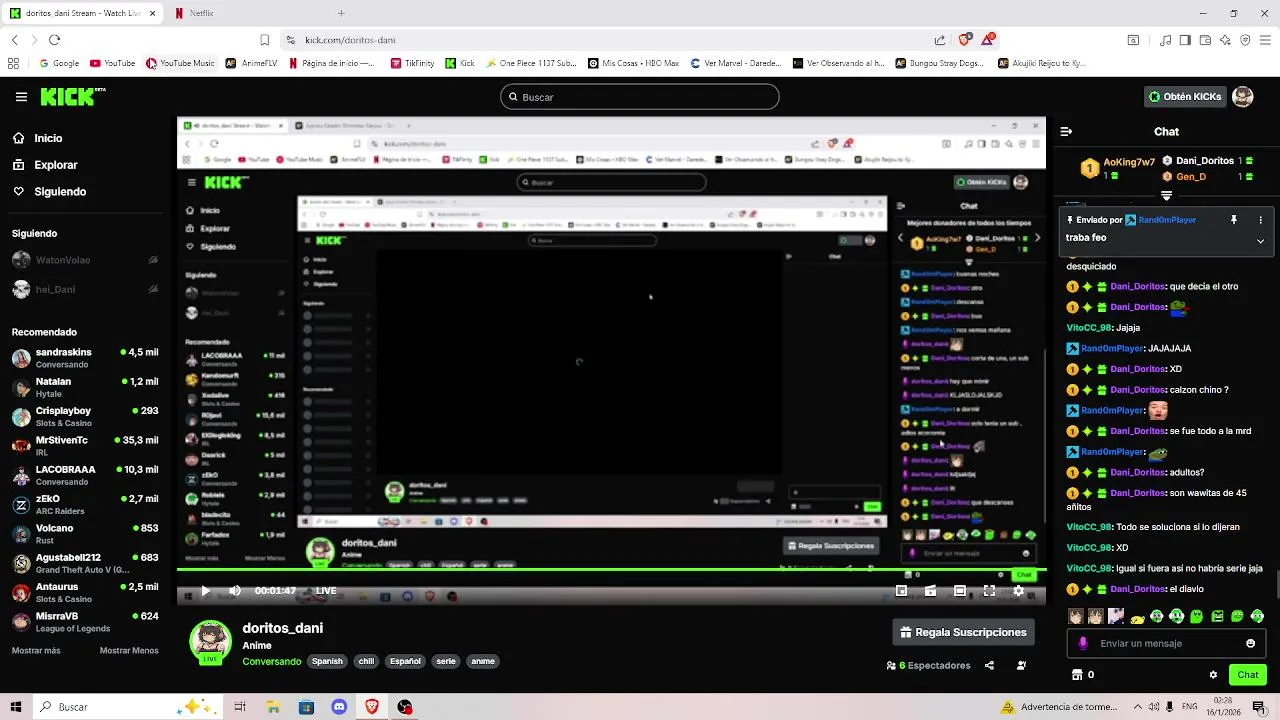The width and height of the screenshot is (1280, 720).
Task: Click the stream progress bar
Action: tap(611, 570)
